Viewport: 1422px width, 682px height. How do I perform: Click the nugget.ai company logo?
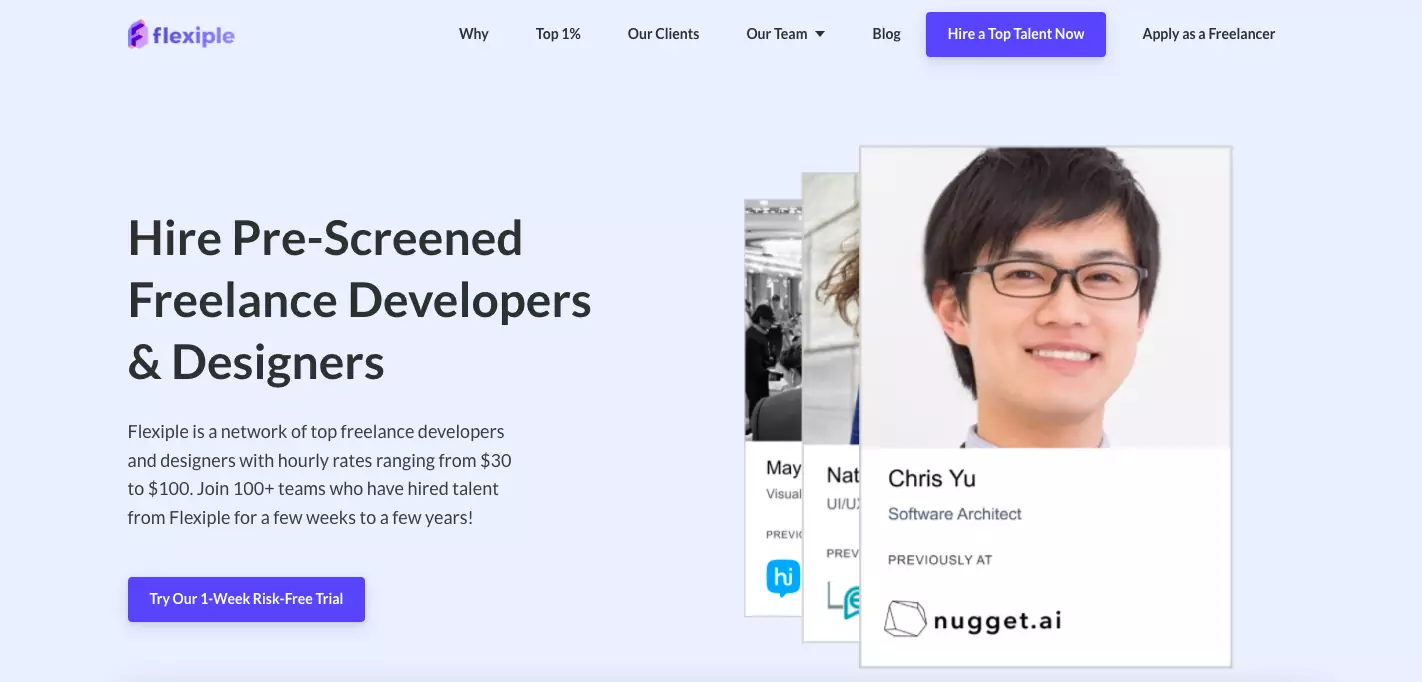(973, 620)
